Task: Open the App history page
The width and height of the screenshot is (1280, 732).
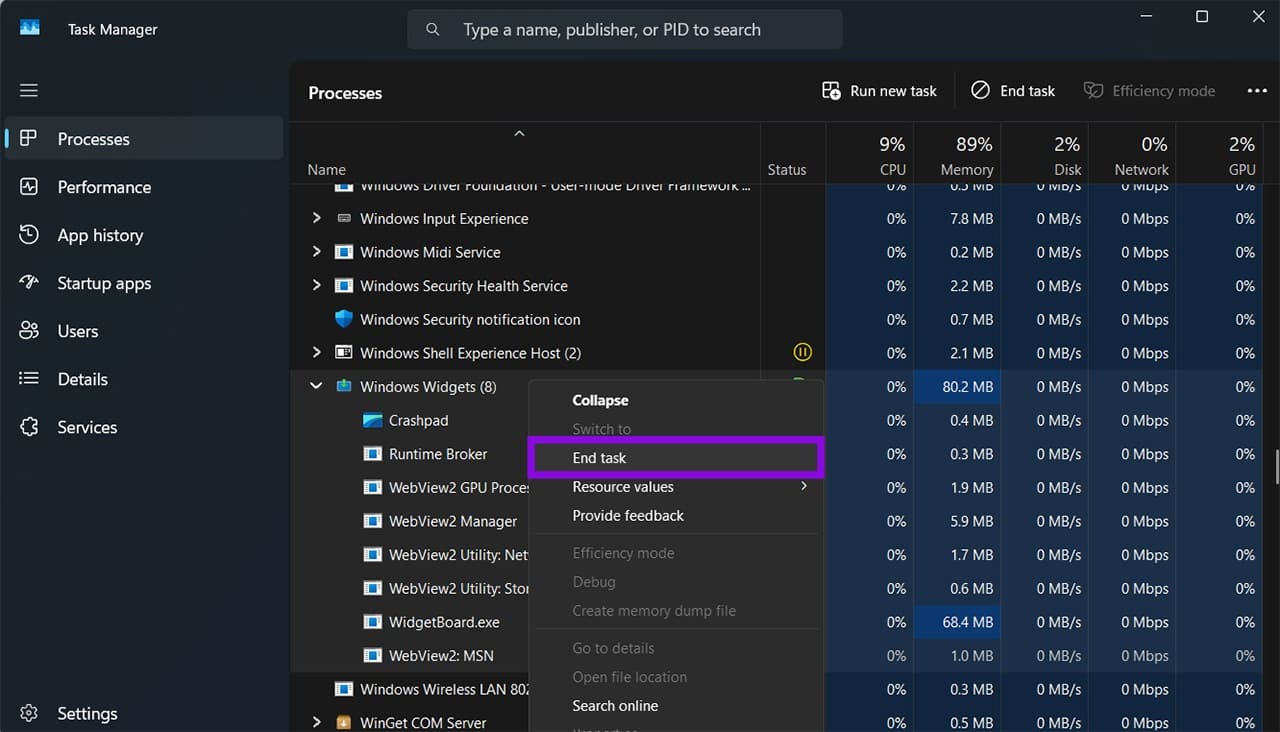Action: tap(144, 235)
